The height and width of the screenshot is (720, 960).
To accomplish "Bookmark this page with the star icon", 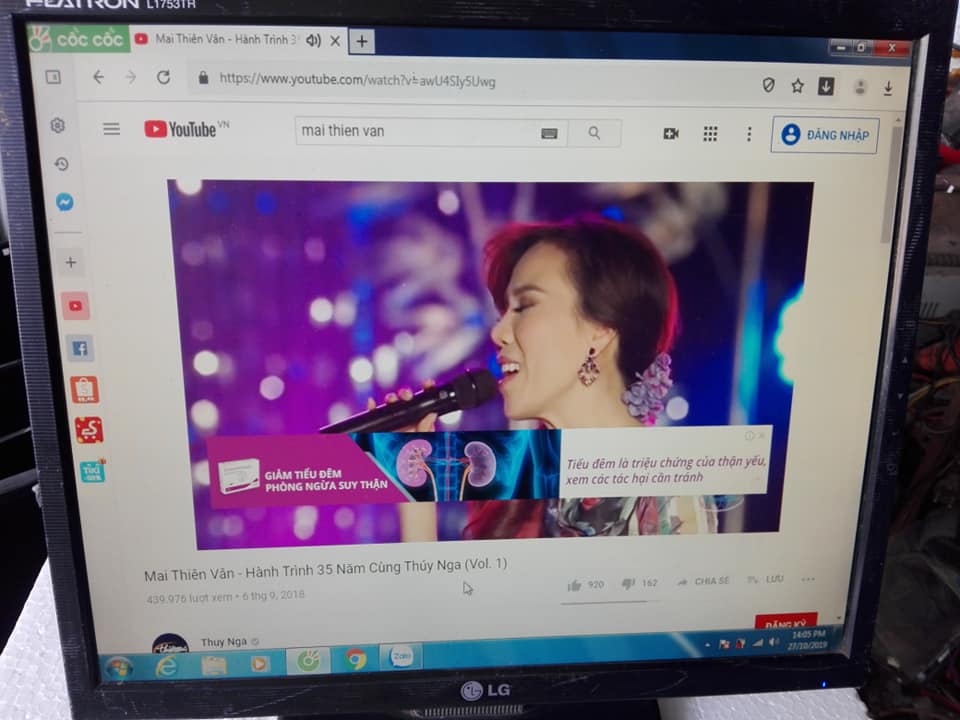I will 797,86.
